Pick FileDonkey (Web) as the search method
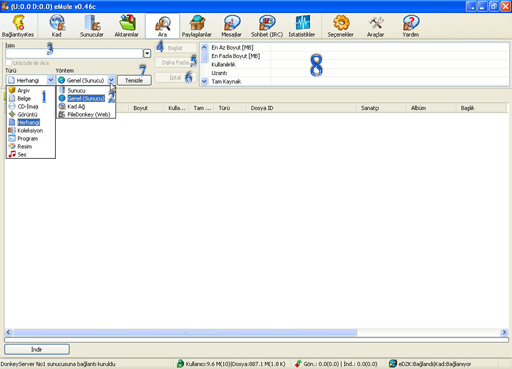The height and width of the screenshot is (369, 512). point(86,114)
